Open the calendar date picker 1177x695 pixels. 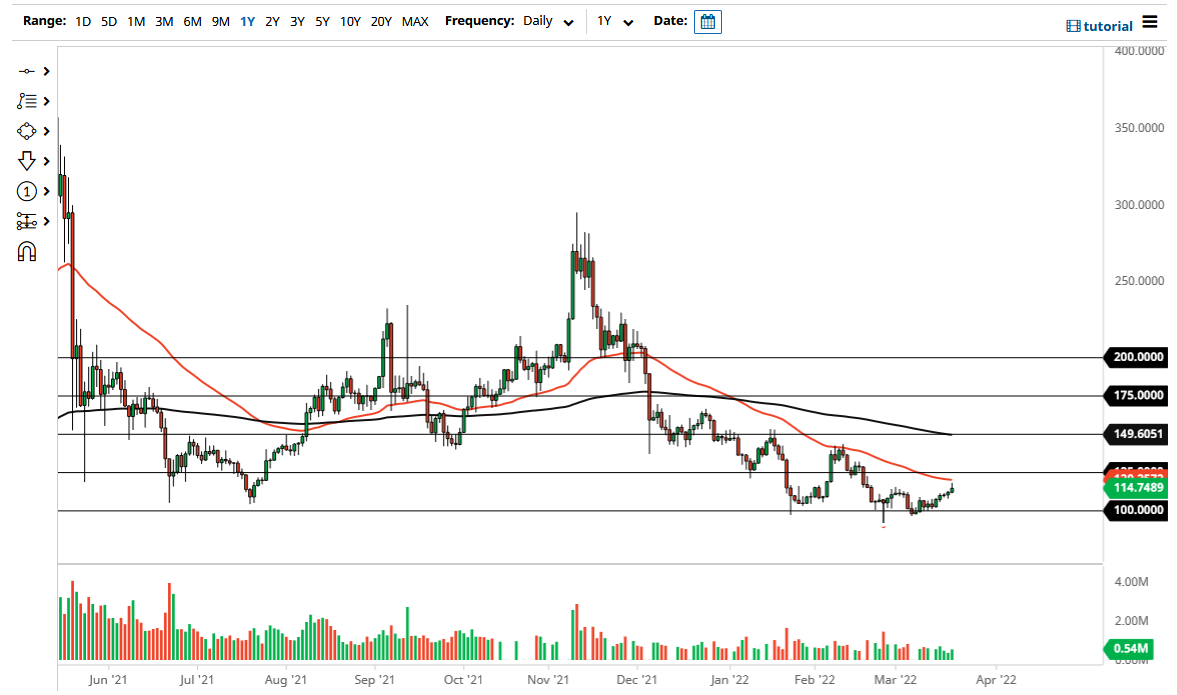tap(707, 20)
